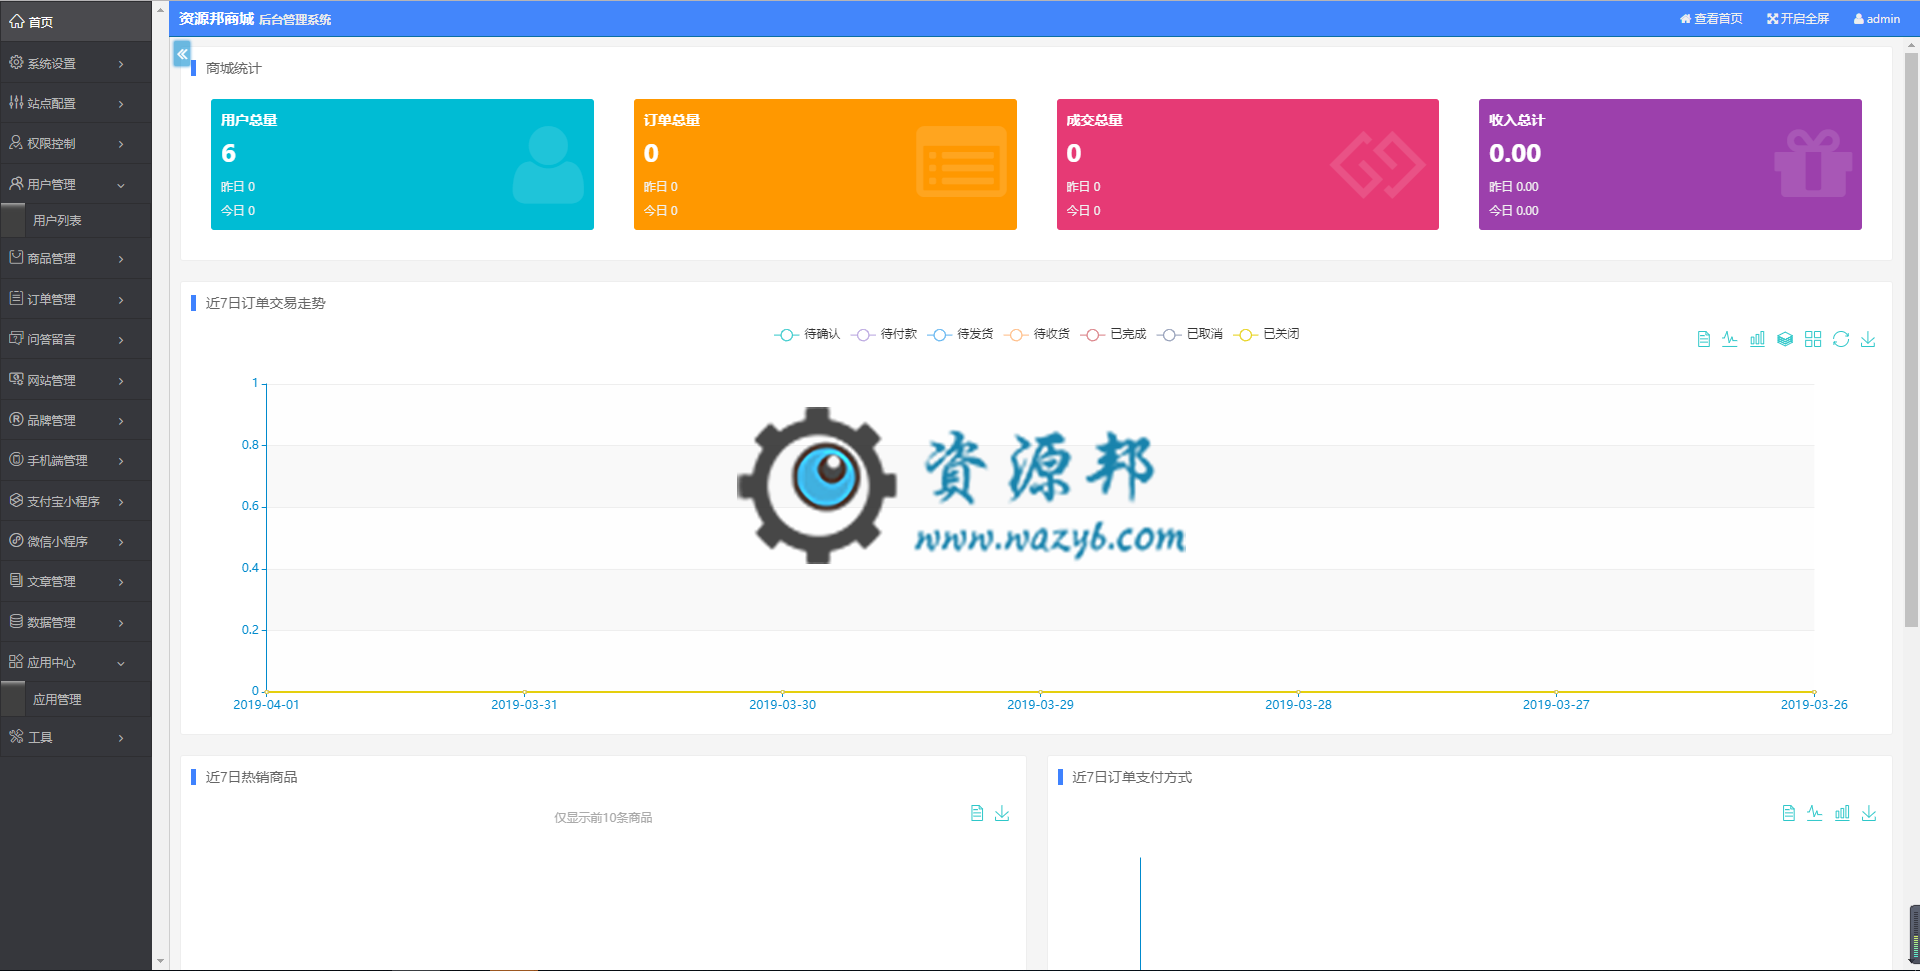The image size is (1920, 971).
Task: Switch payment methods chart to line type
Action: click(x=1815, y=814)
